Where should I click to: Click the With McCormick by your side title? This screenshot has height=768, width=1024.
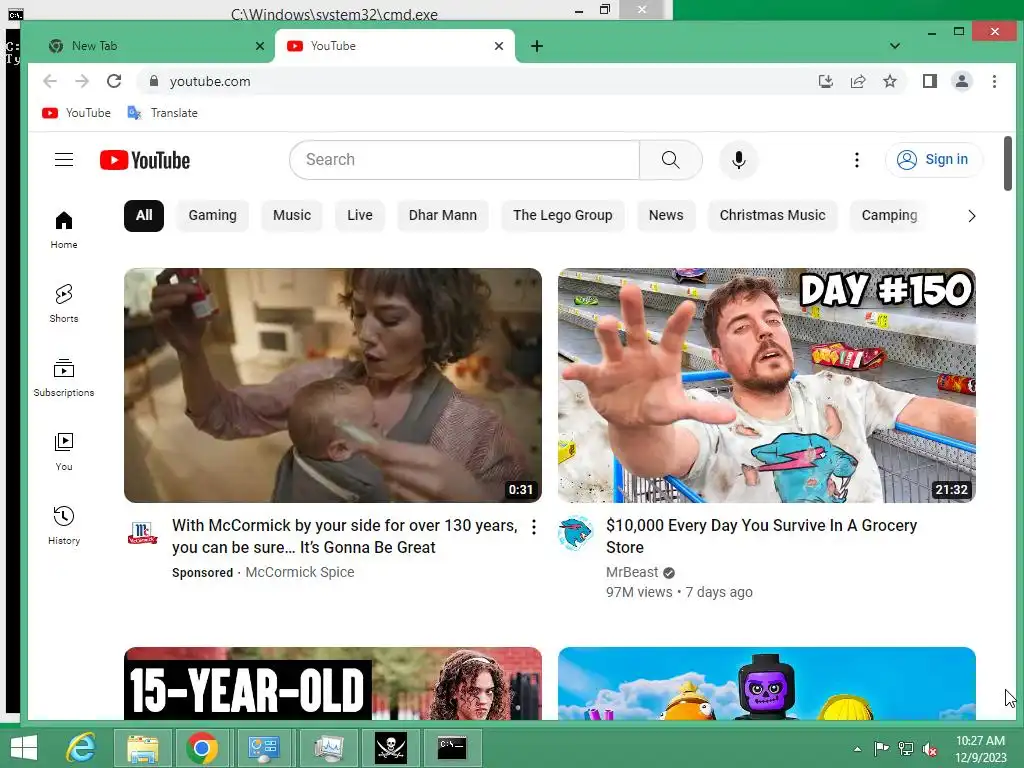pyautogui.click(x=345, y=536)
